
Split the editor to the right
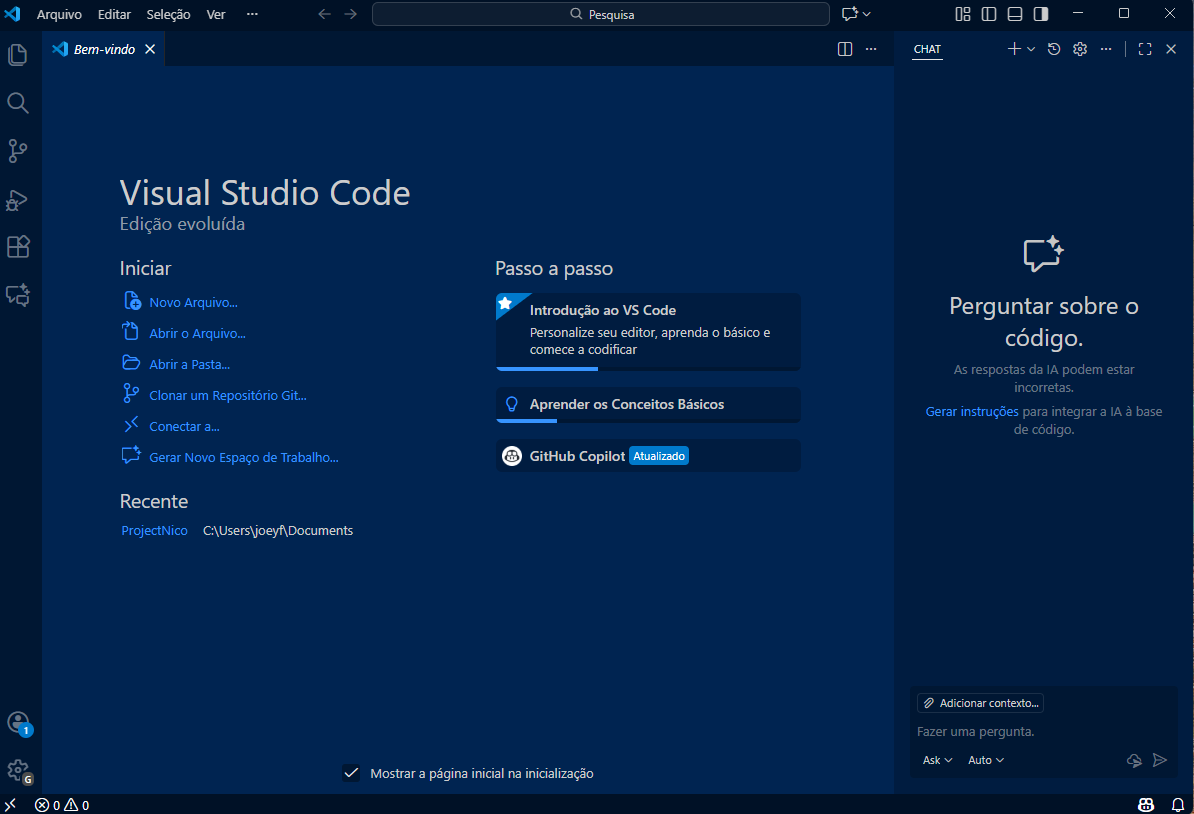click(844, 49)
